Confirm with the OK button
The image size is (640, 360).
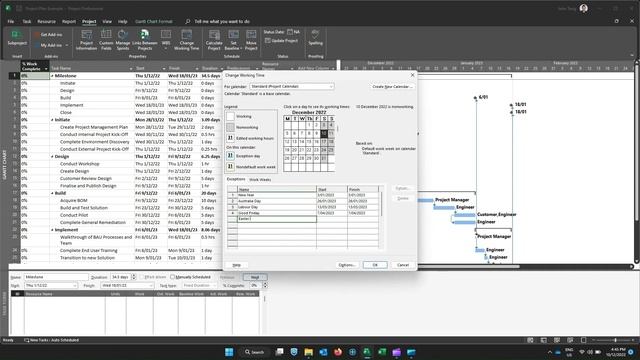[375, 265]
